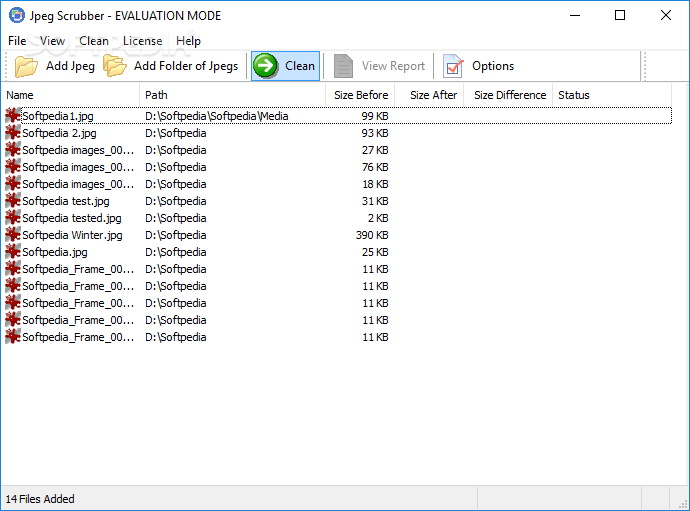Sort by the Size Before column header
Screen dimensions: 690x511
[x=360, y=95]
